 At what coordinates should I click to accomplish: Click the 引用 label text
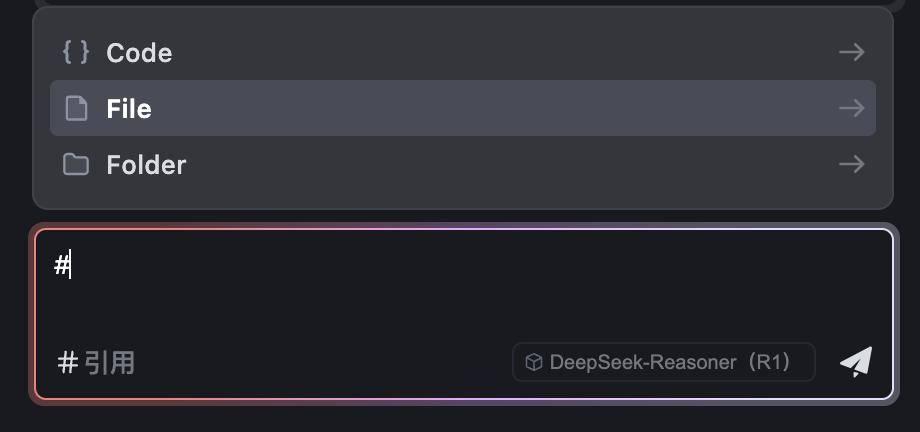coord(109,362)
